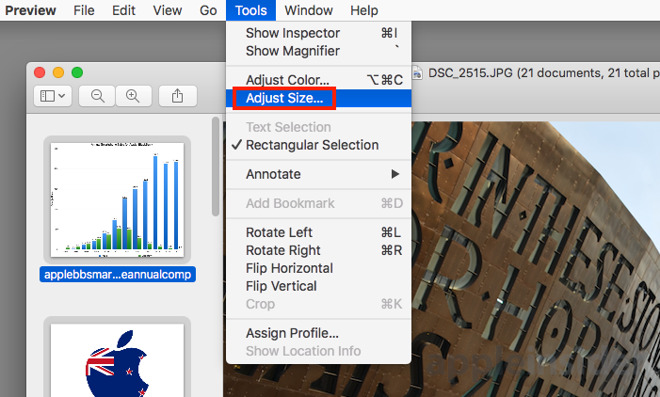Click the sidebar view mode icon

click(47, 96)
